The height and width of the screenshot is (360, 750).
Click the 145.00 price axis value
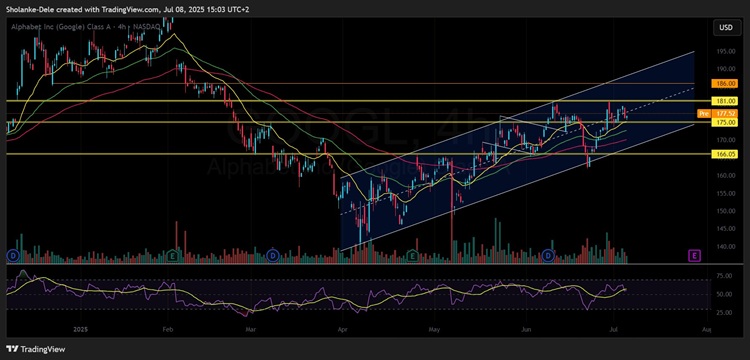point(726,229)
